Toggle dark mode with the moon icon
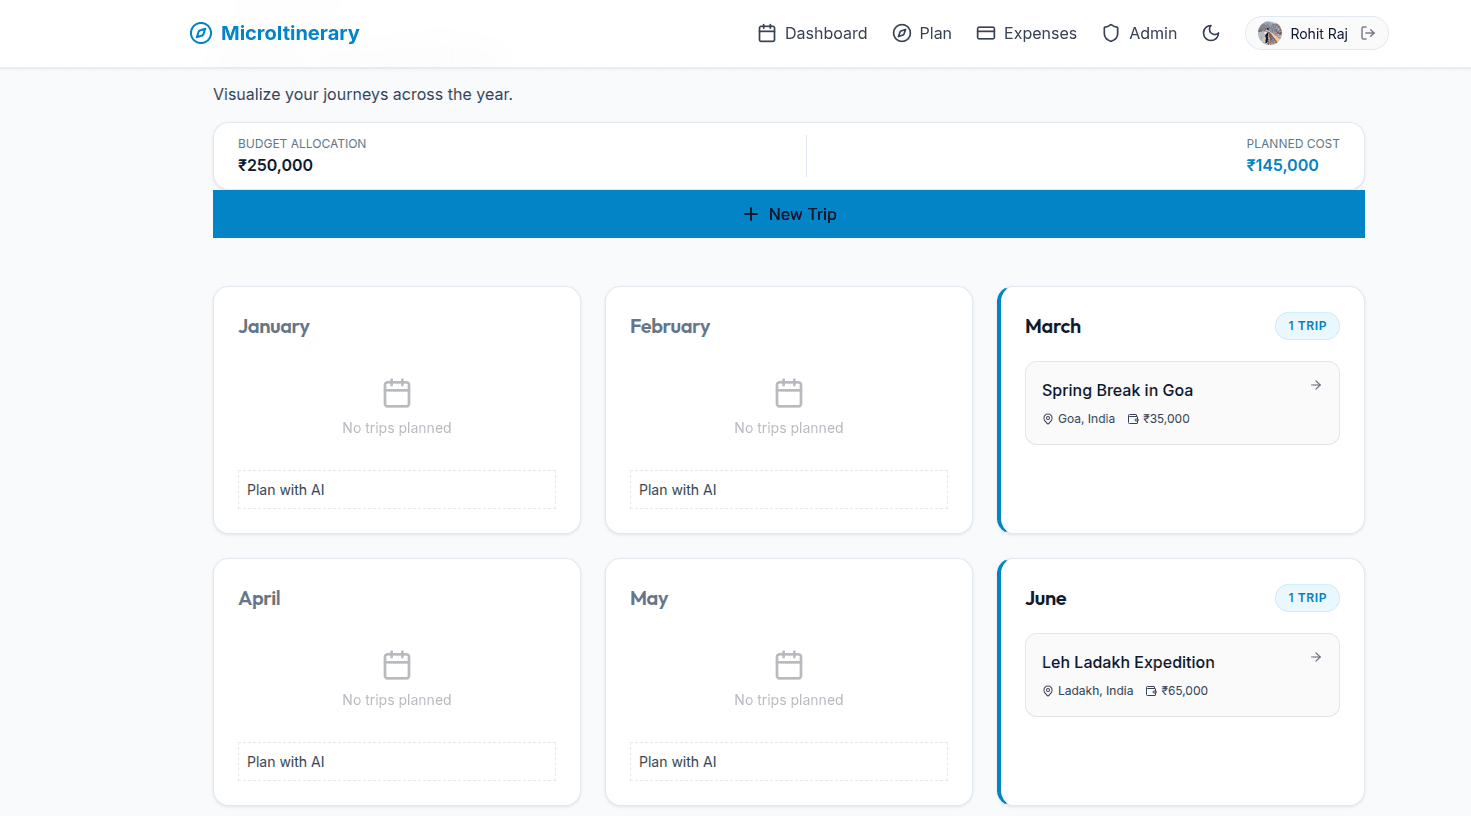The width and height of the screenshot is (1471, 816). pos(1211,32)
